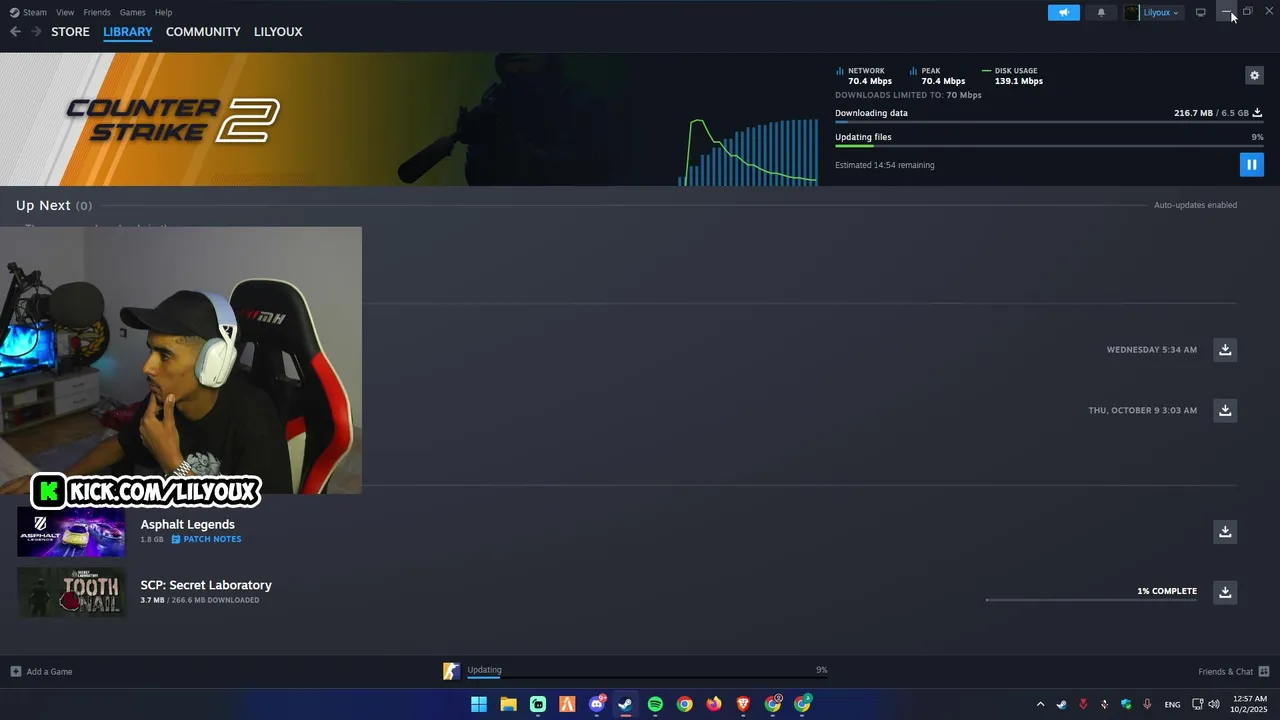Show hidden system tray icons
1280x720 pixels.
point(1040,704)
